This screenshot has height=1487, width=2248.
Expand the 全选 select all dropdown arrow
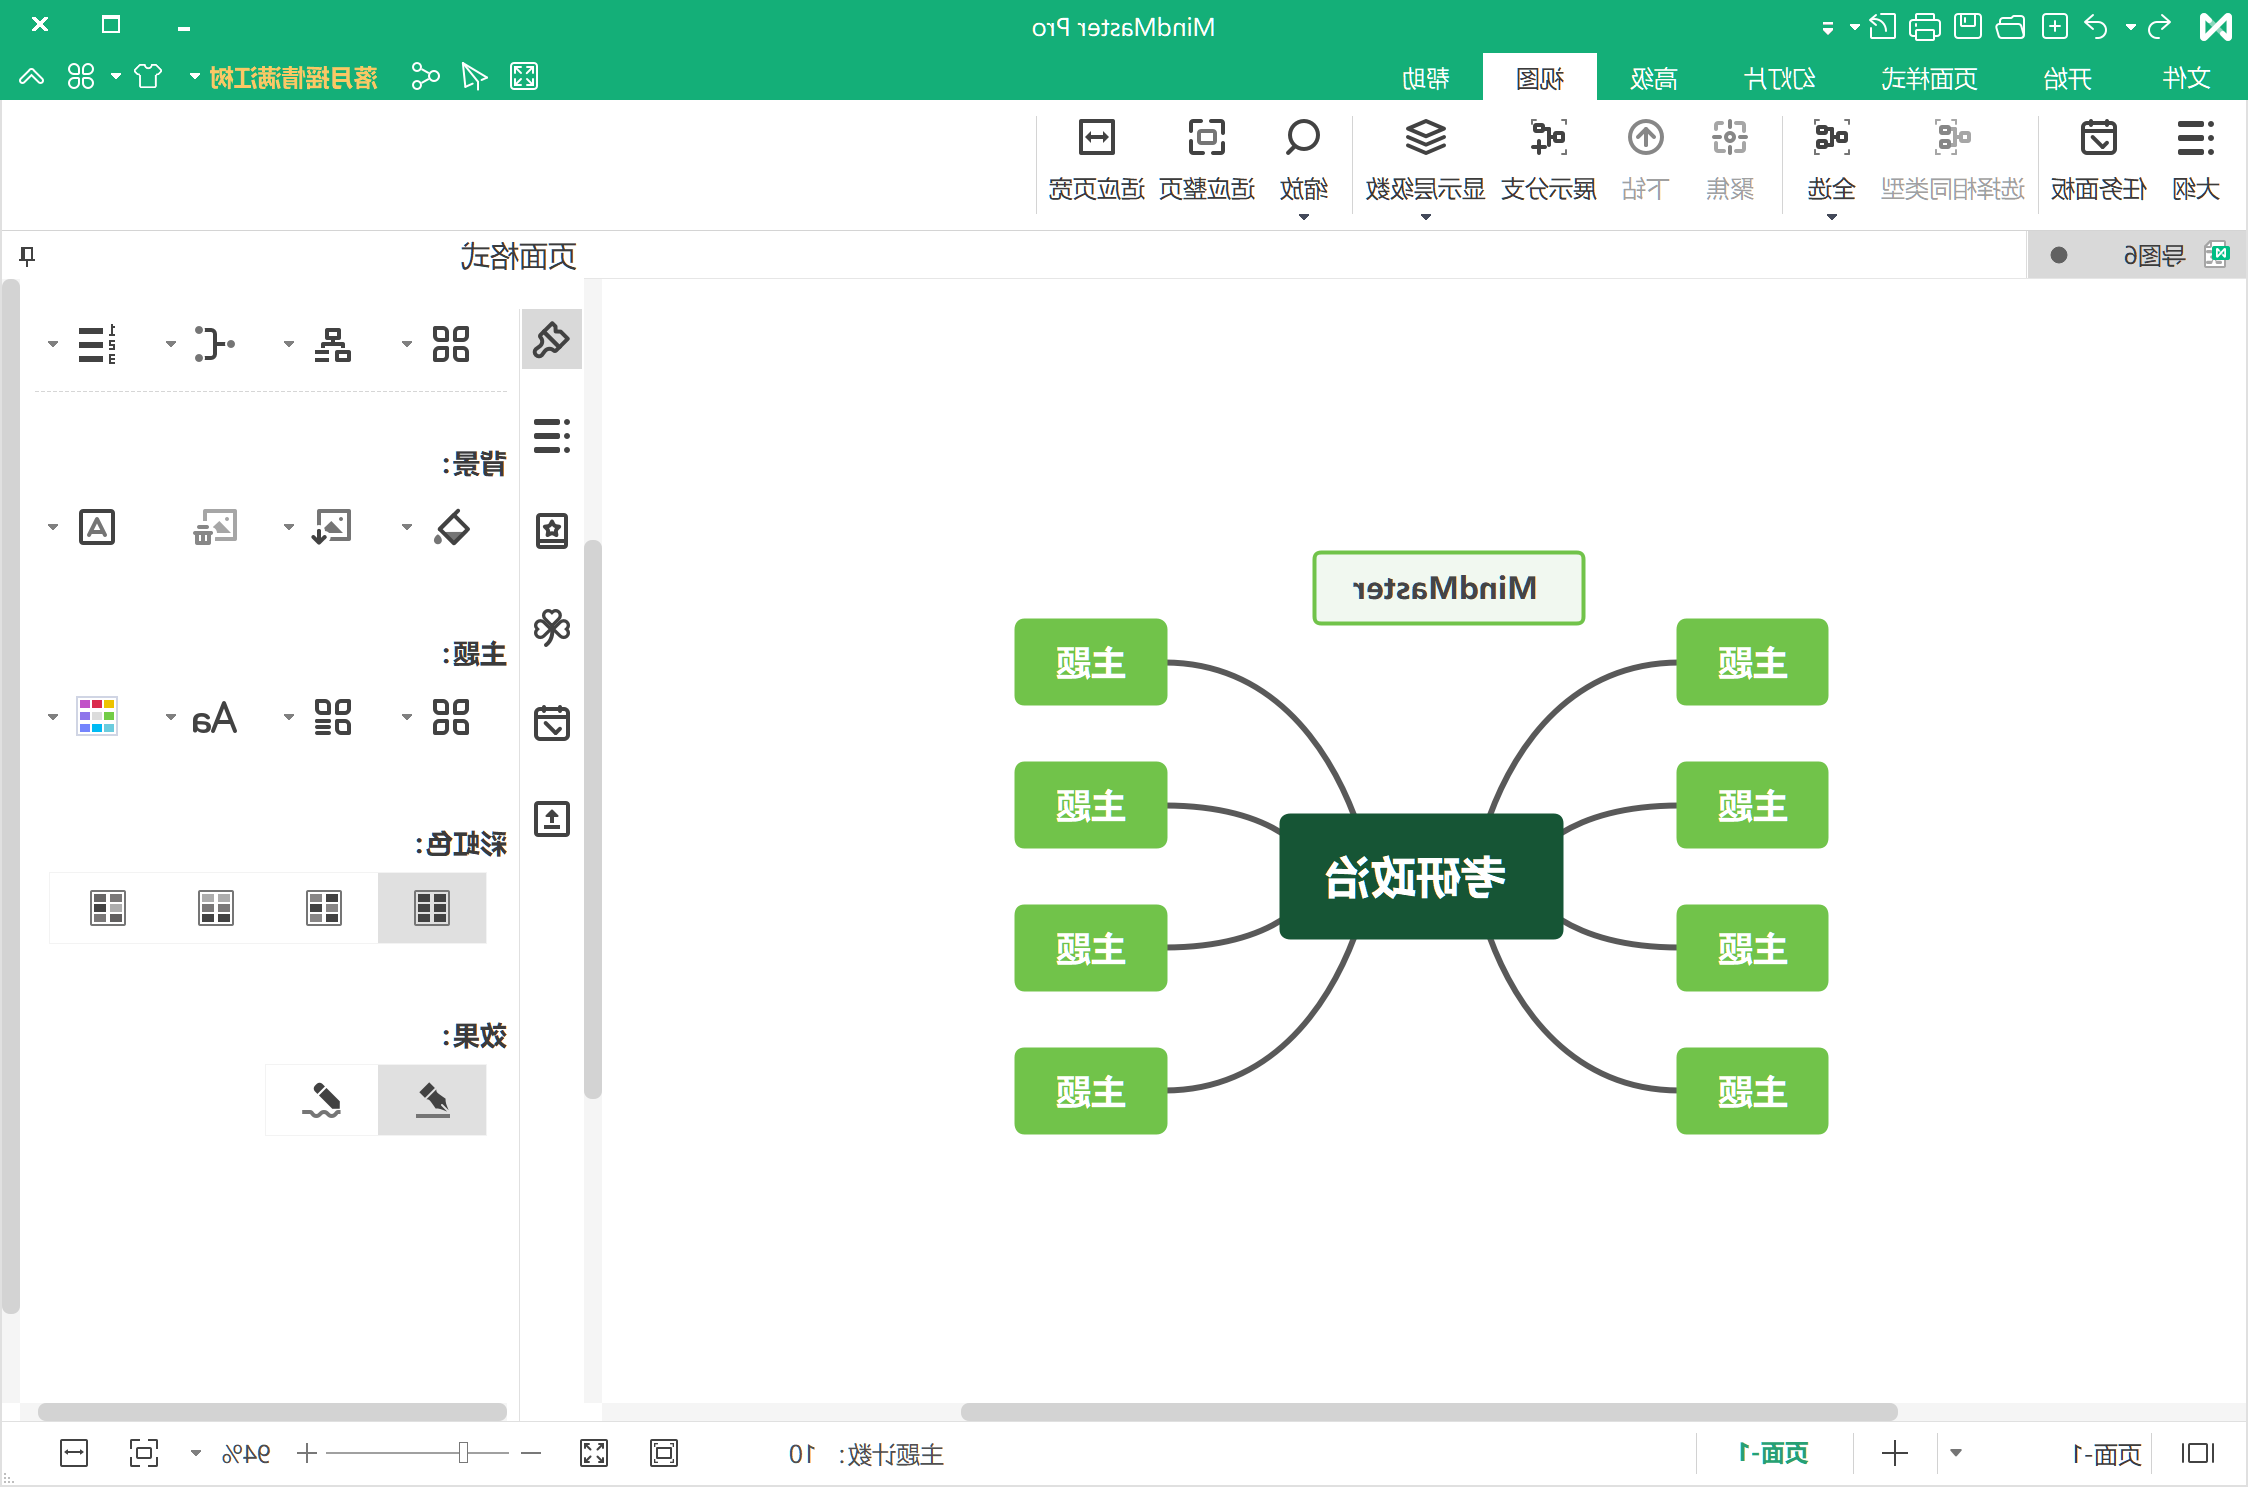click(1831, 217)
